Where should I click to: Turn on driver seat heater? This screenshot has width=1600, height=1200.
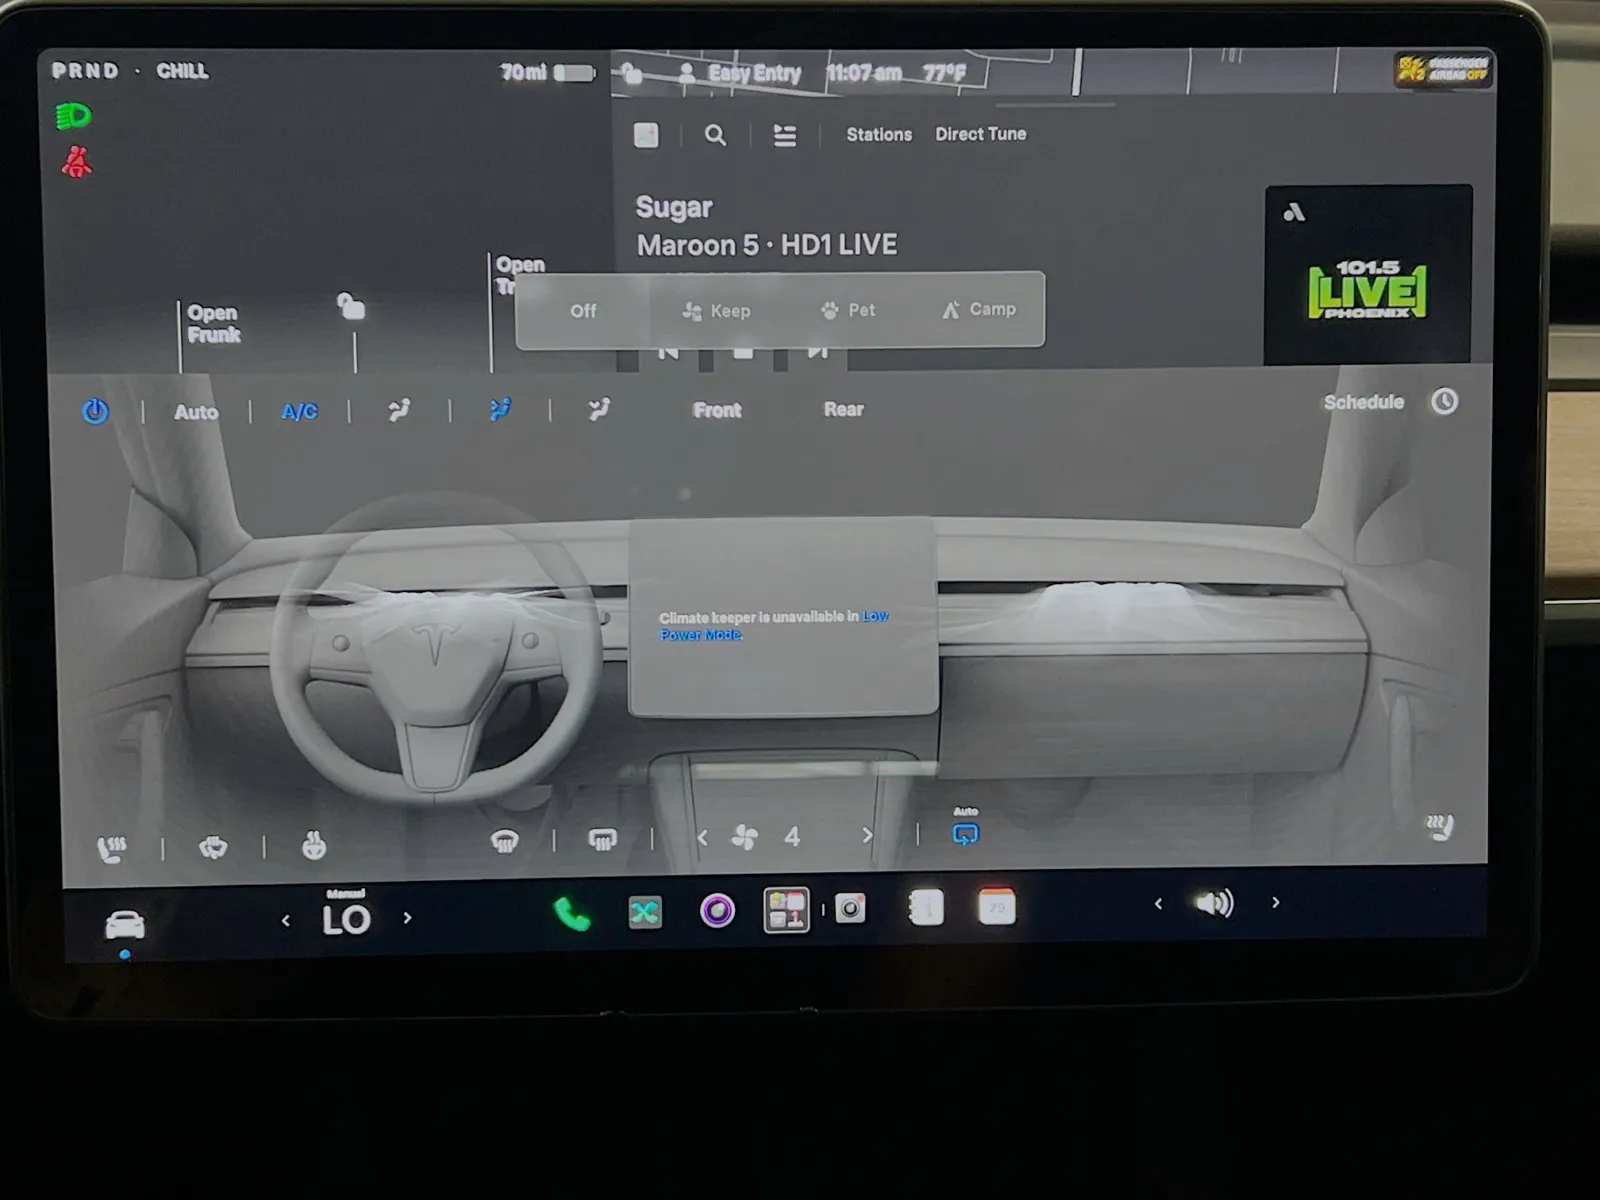[111, 849]
